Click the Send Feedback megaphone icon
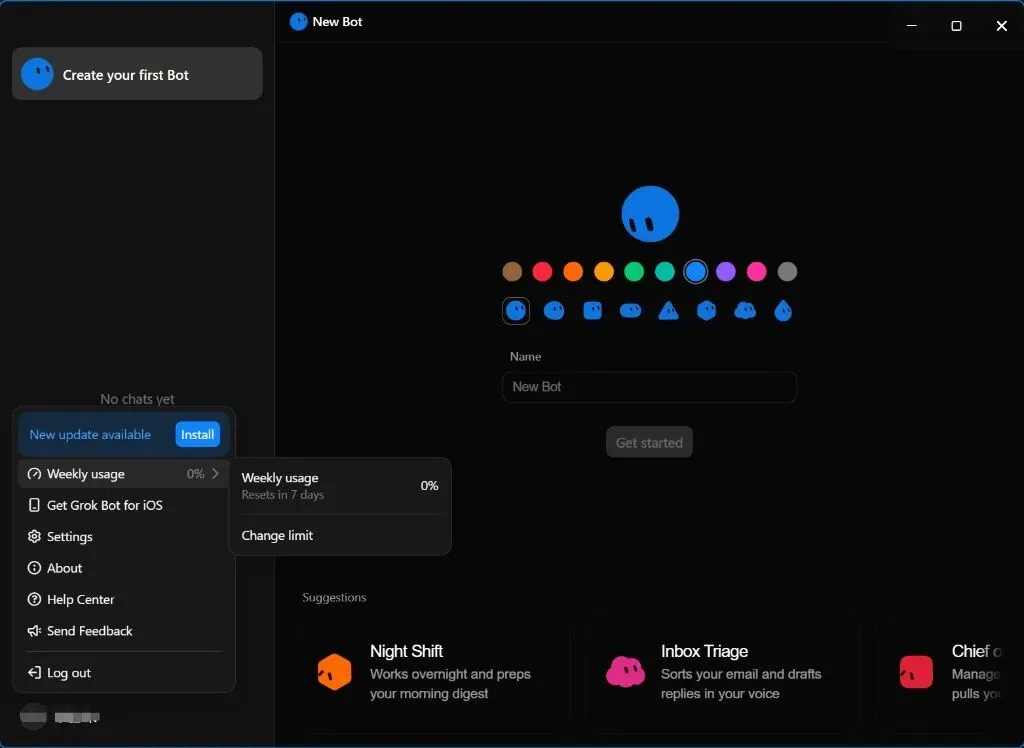 point(34,631)
